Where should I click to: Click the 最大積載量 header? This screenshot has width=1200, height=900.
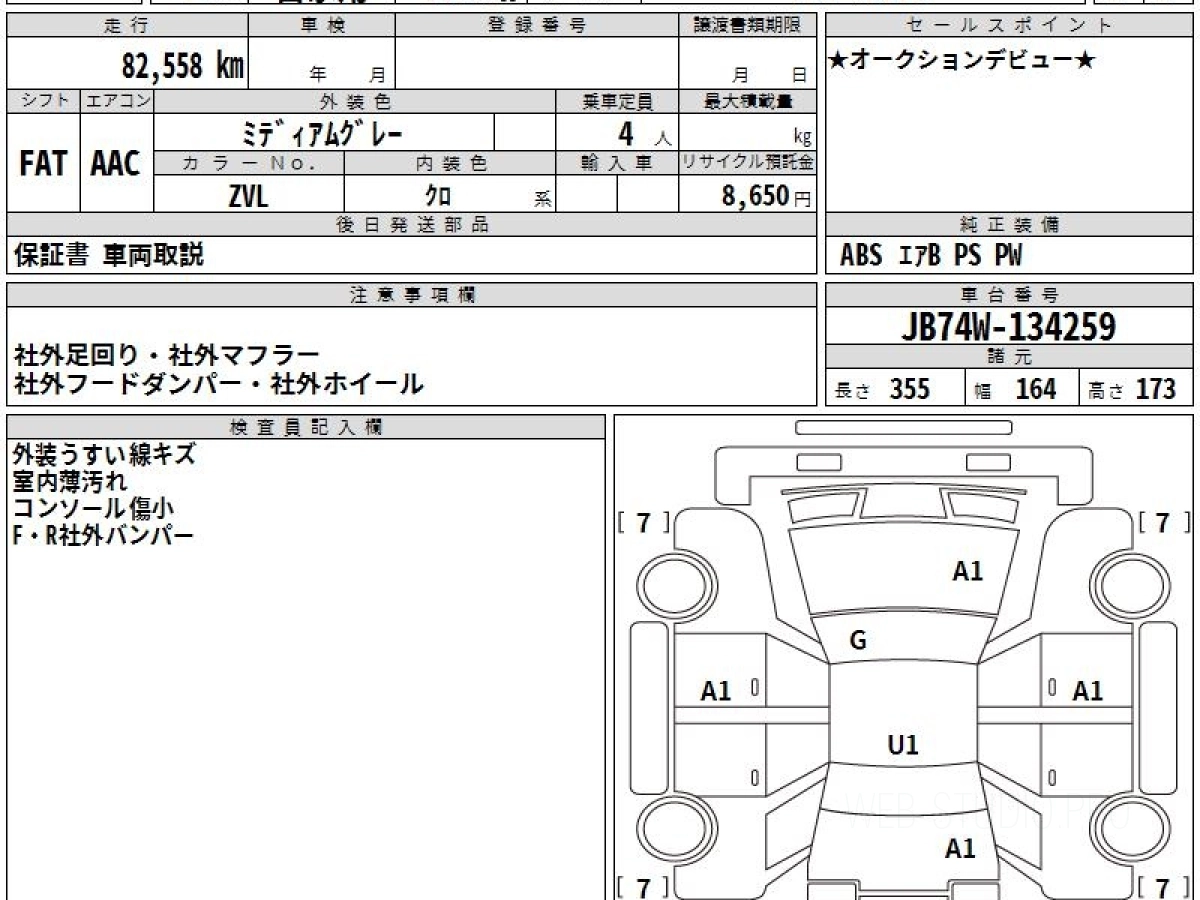(747, 101)
